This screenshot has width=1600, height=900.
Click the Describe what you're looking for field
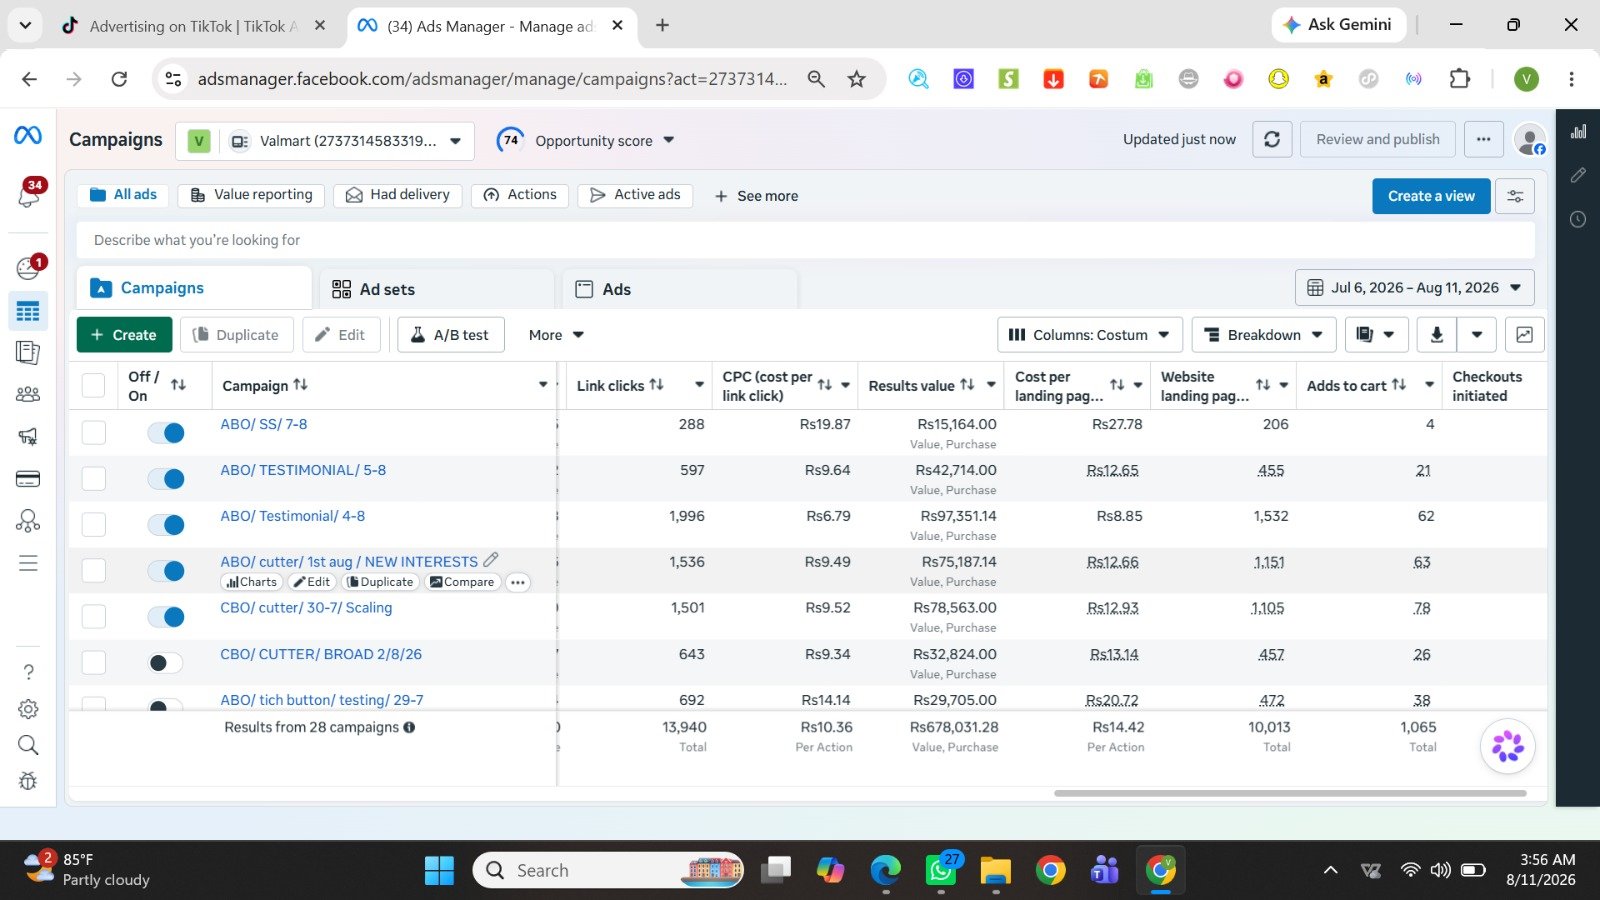pos(806,240)
